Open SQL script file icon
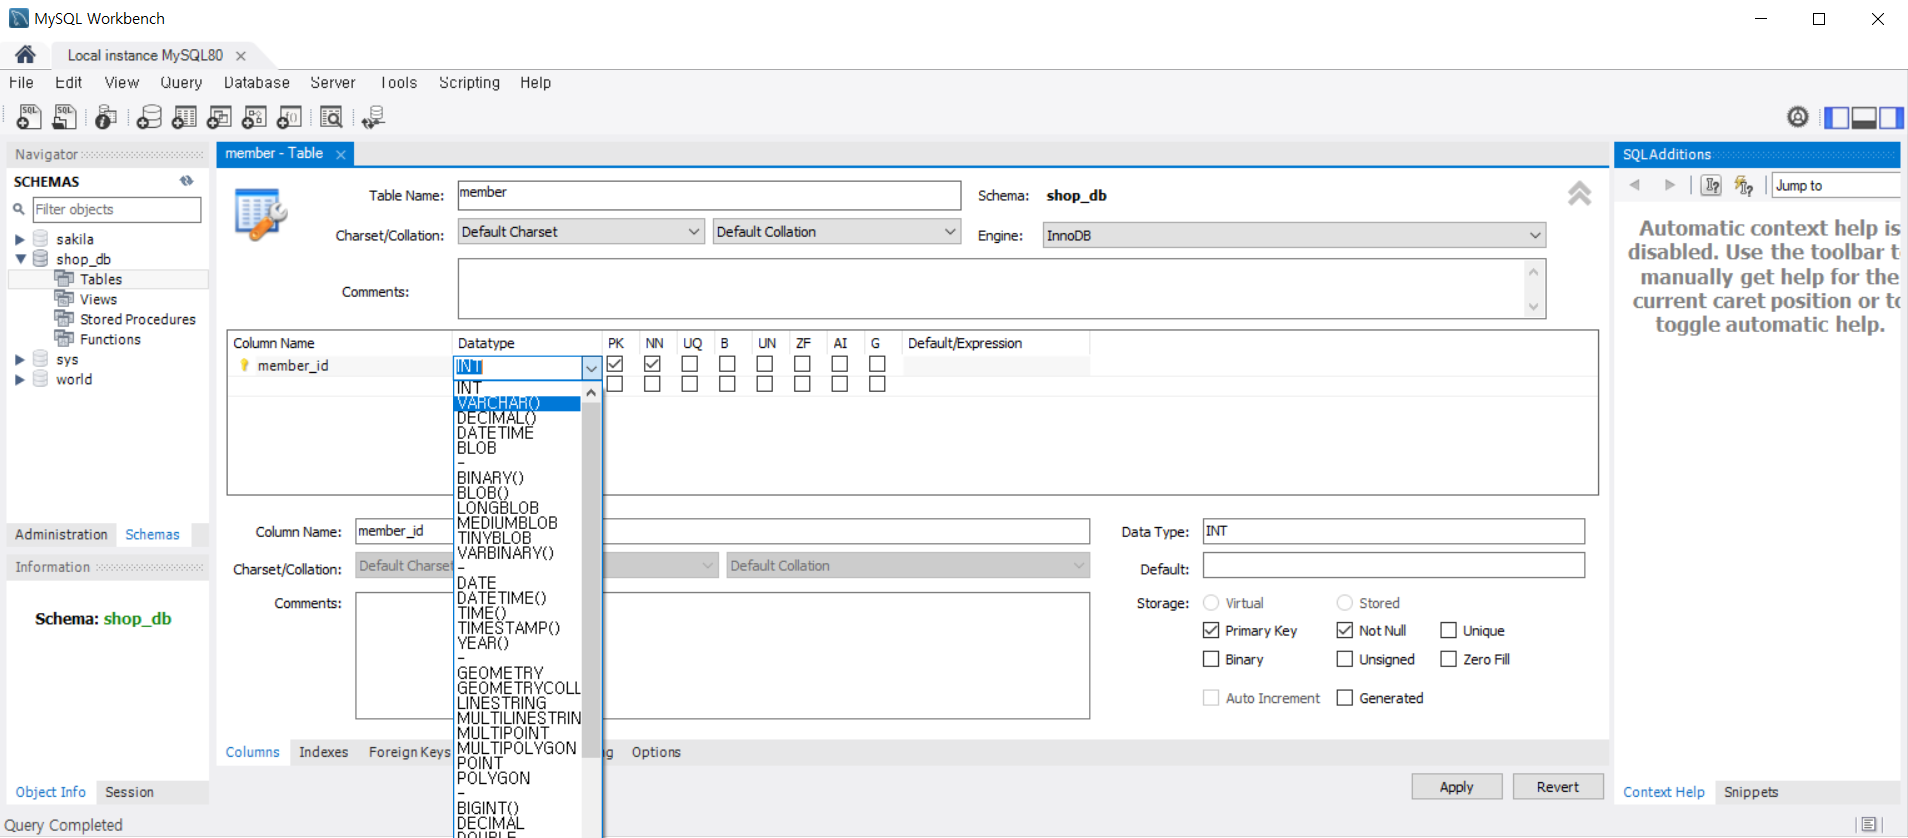The height and width of the screenshot is (838, 1908). pyautogui.click(x=64, y=117)
